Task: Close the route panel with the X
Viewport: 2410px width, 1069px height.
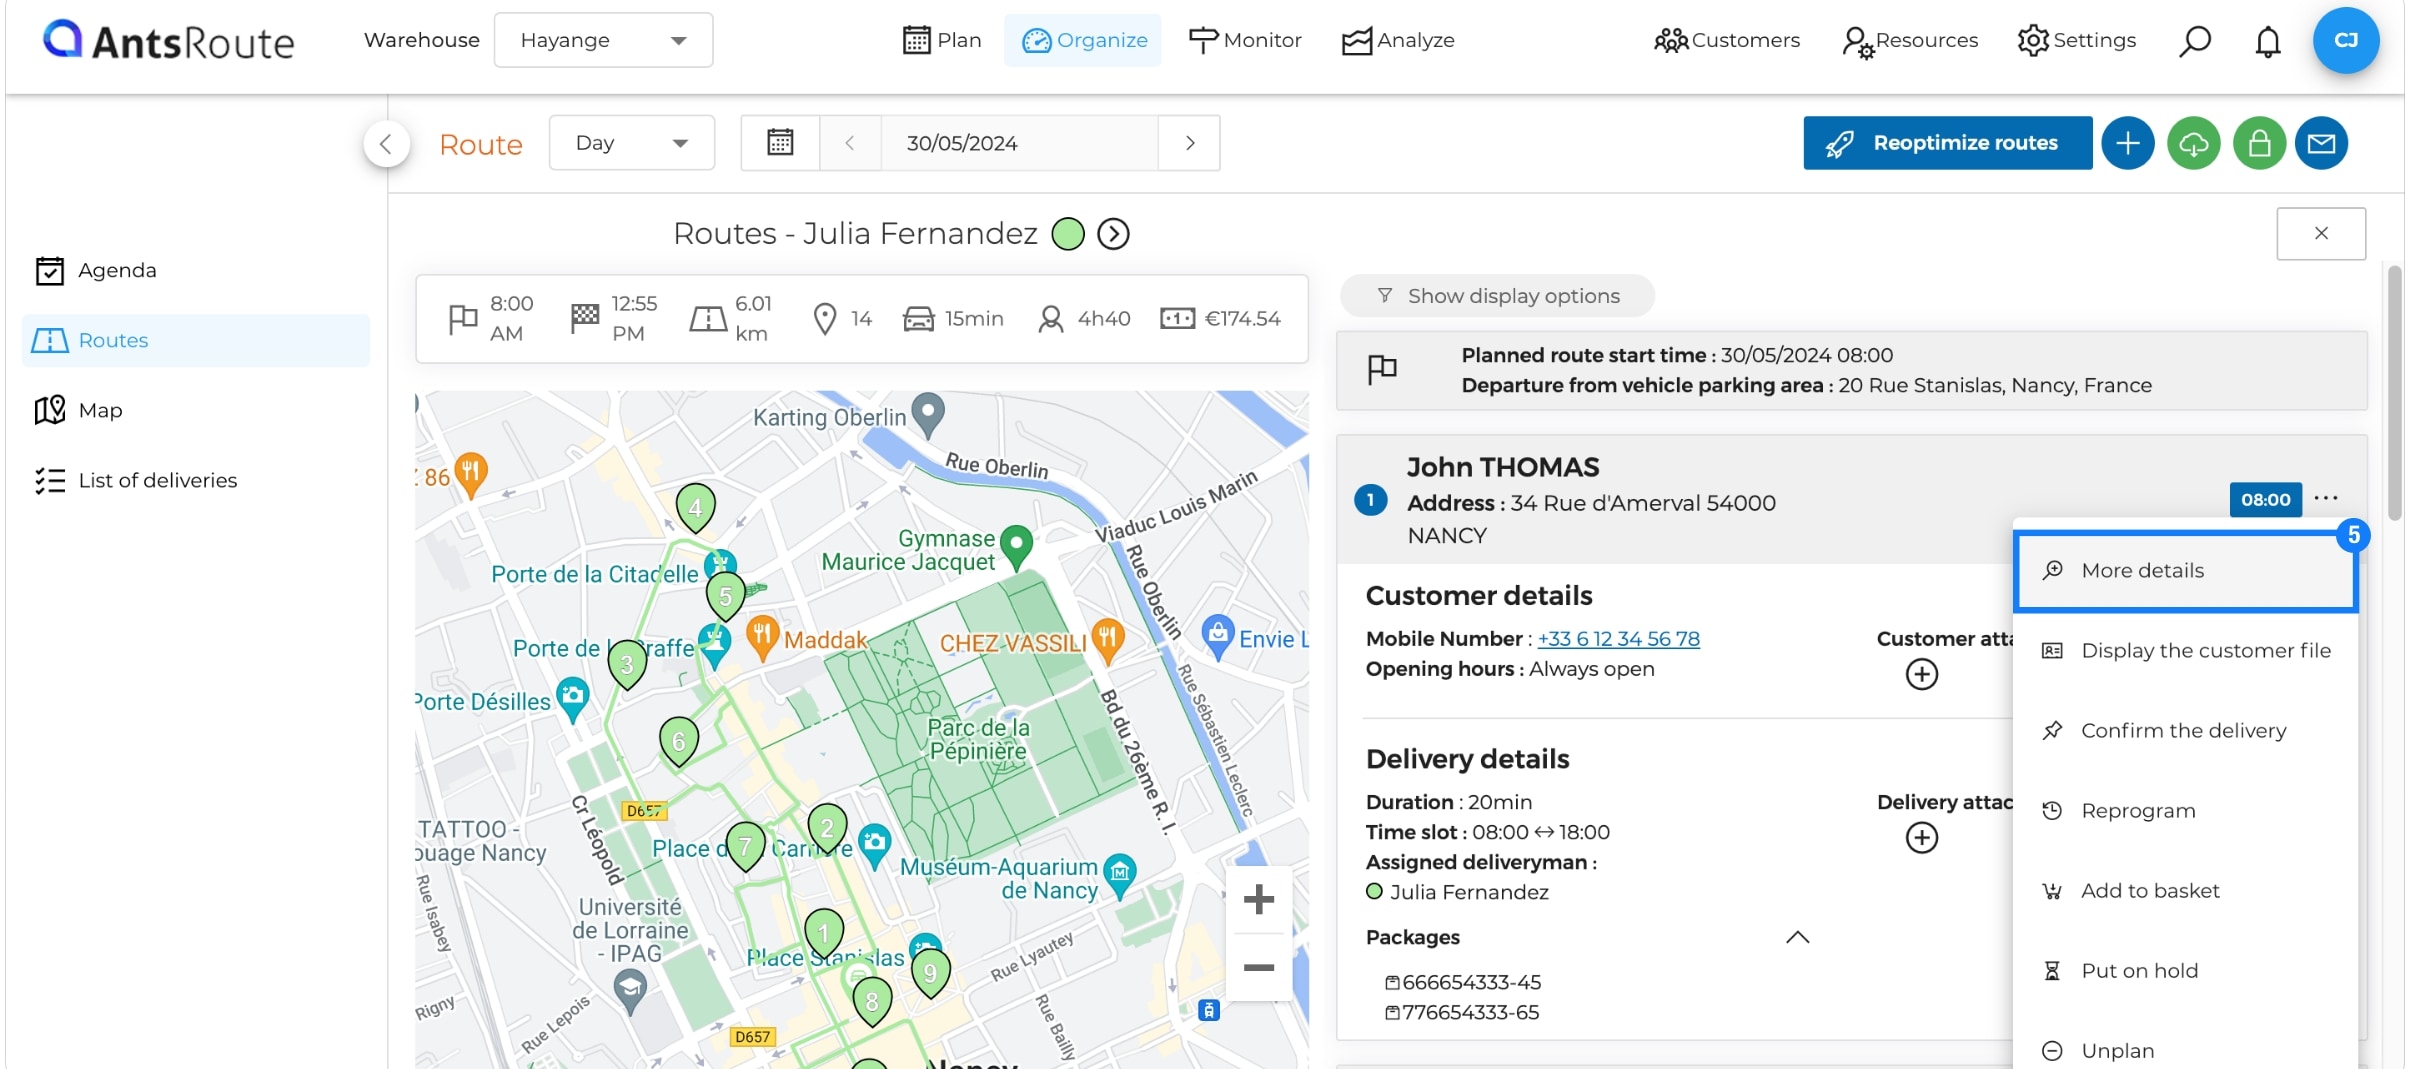Action: [2321, 233]
